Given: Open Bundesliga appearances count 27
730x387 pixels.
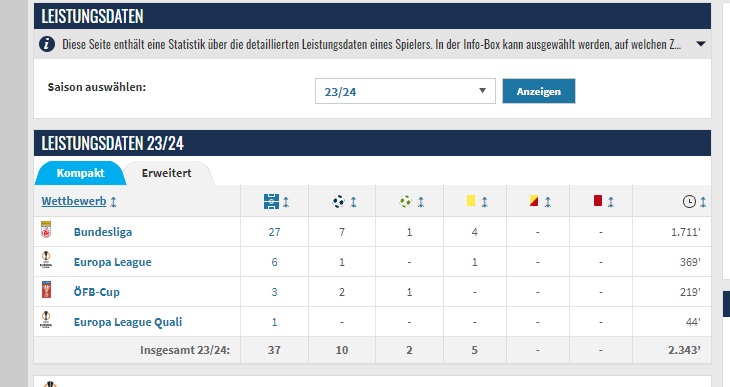Looking at the screenshot, I should [x=274, y=232].
